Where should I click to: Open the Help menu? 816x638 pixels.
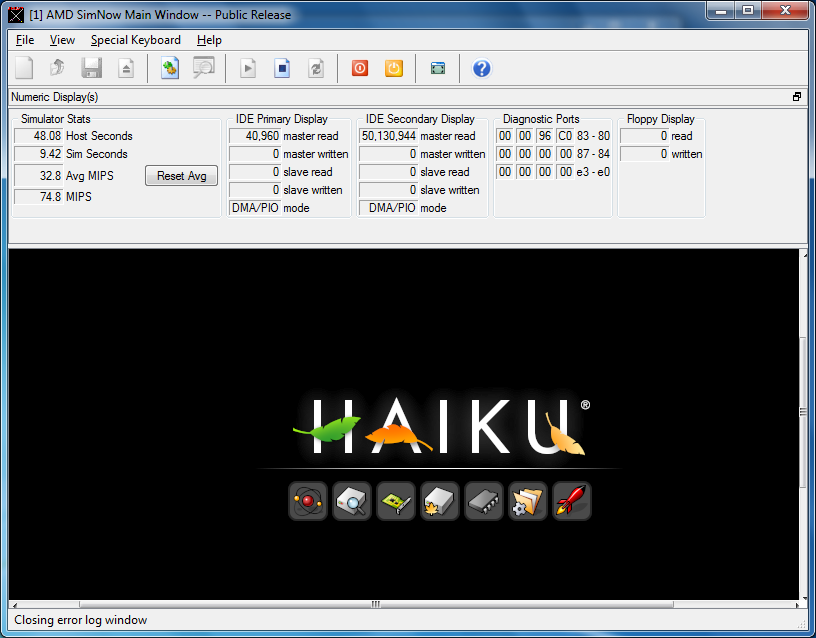click(209, 40)
